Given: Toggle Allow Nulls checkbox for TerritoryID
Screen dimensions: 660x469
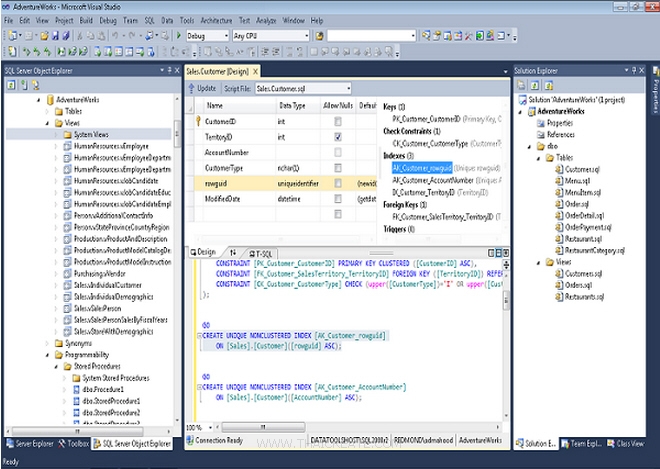Looking at the screenshot, I should (x=338, y=136).
